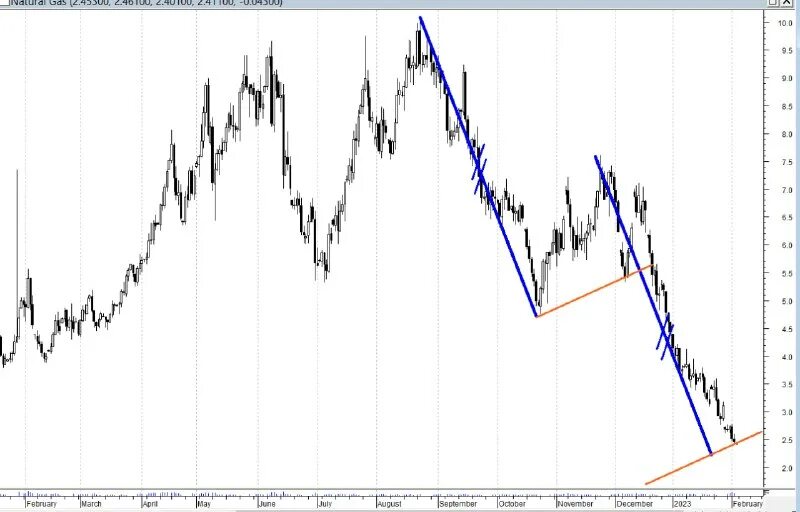Click the 9.0 price axis label
800x512 pixels.
pos(786,79)
